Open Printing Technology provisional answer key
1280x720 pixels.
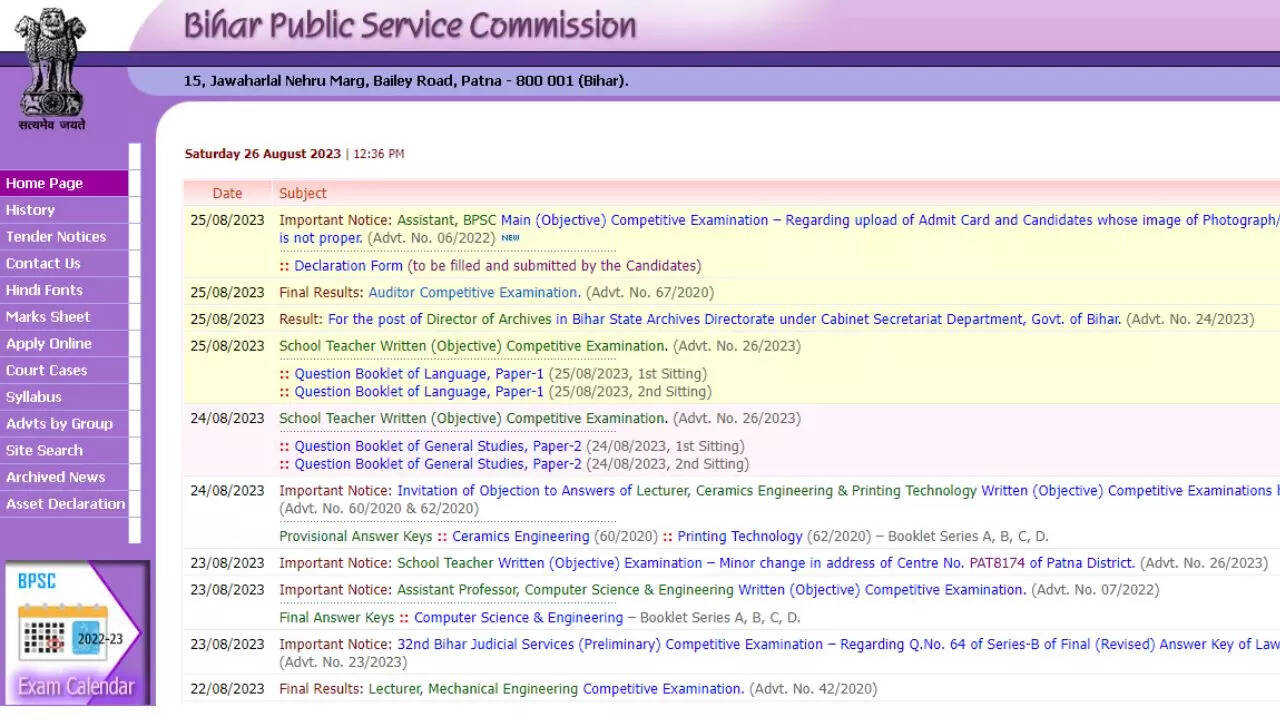pos(739,536)
